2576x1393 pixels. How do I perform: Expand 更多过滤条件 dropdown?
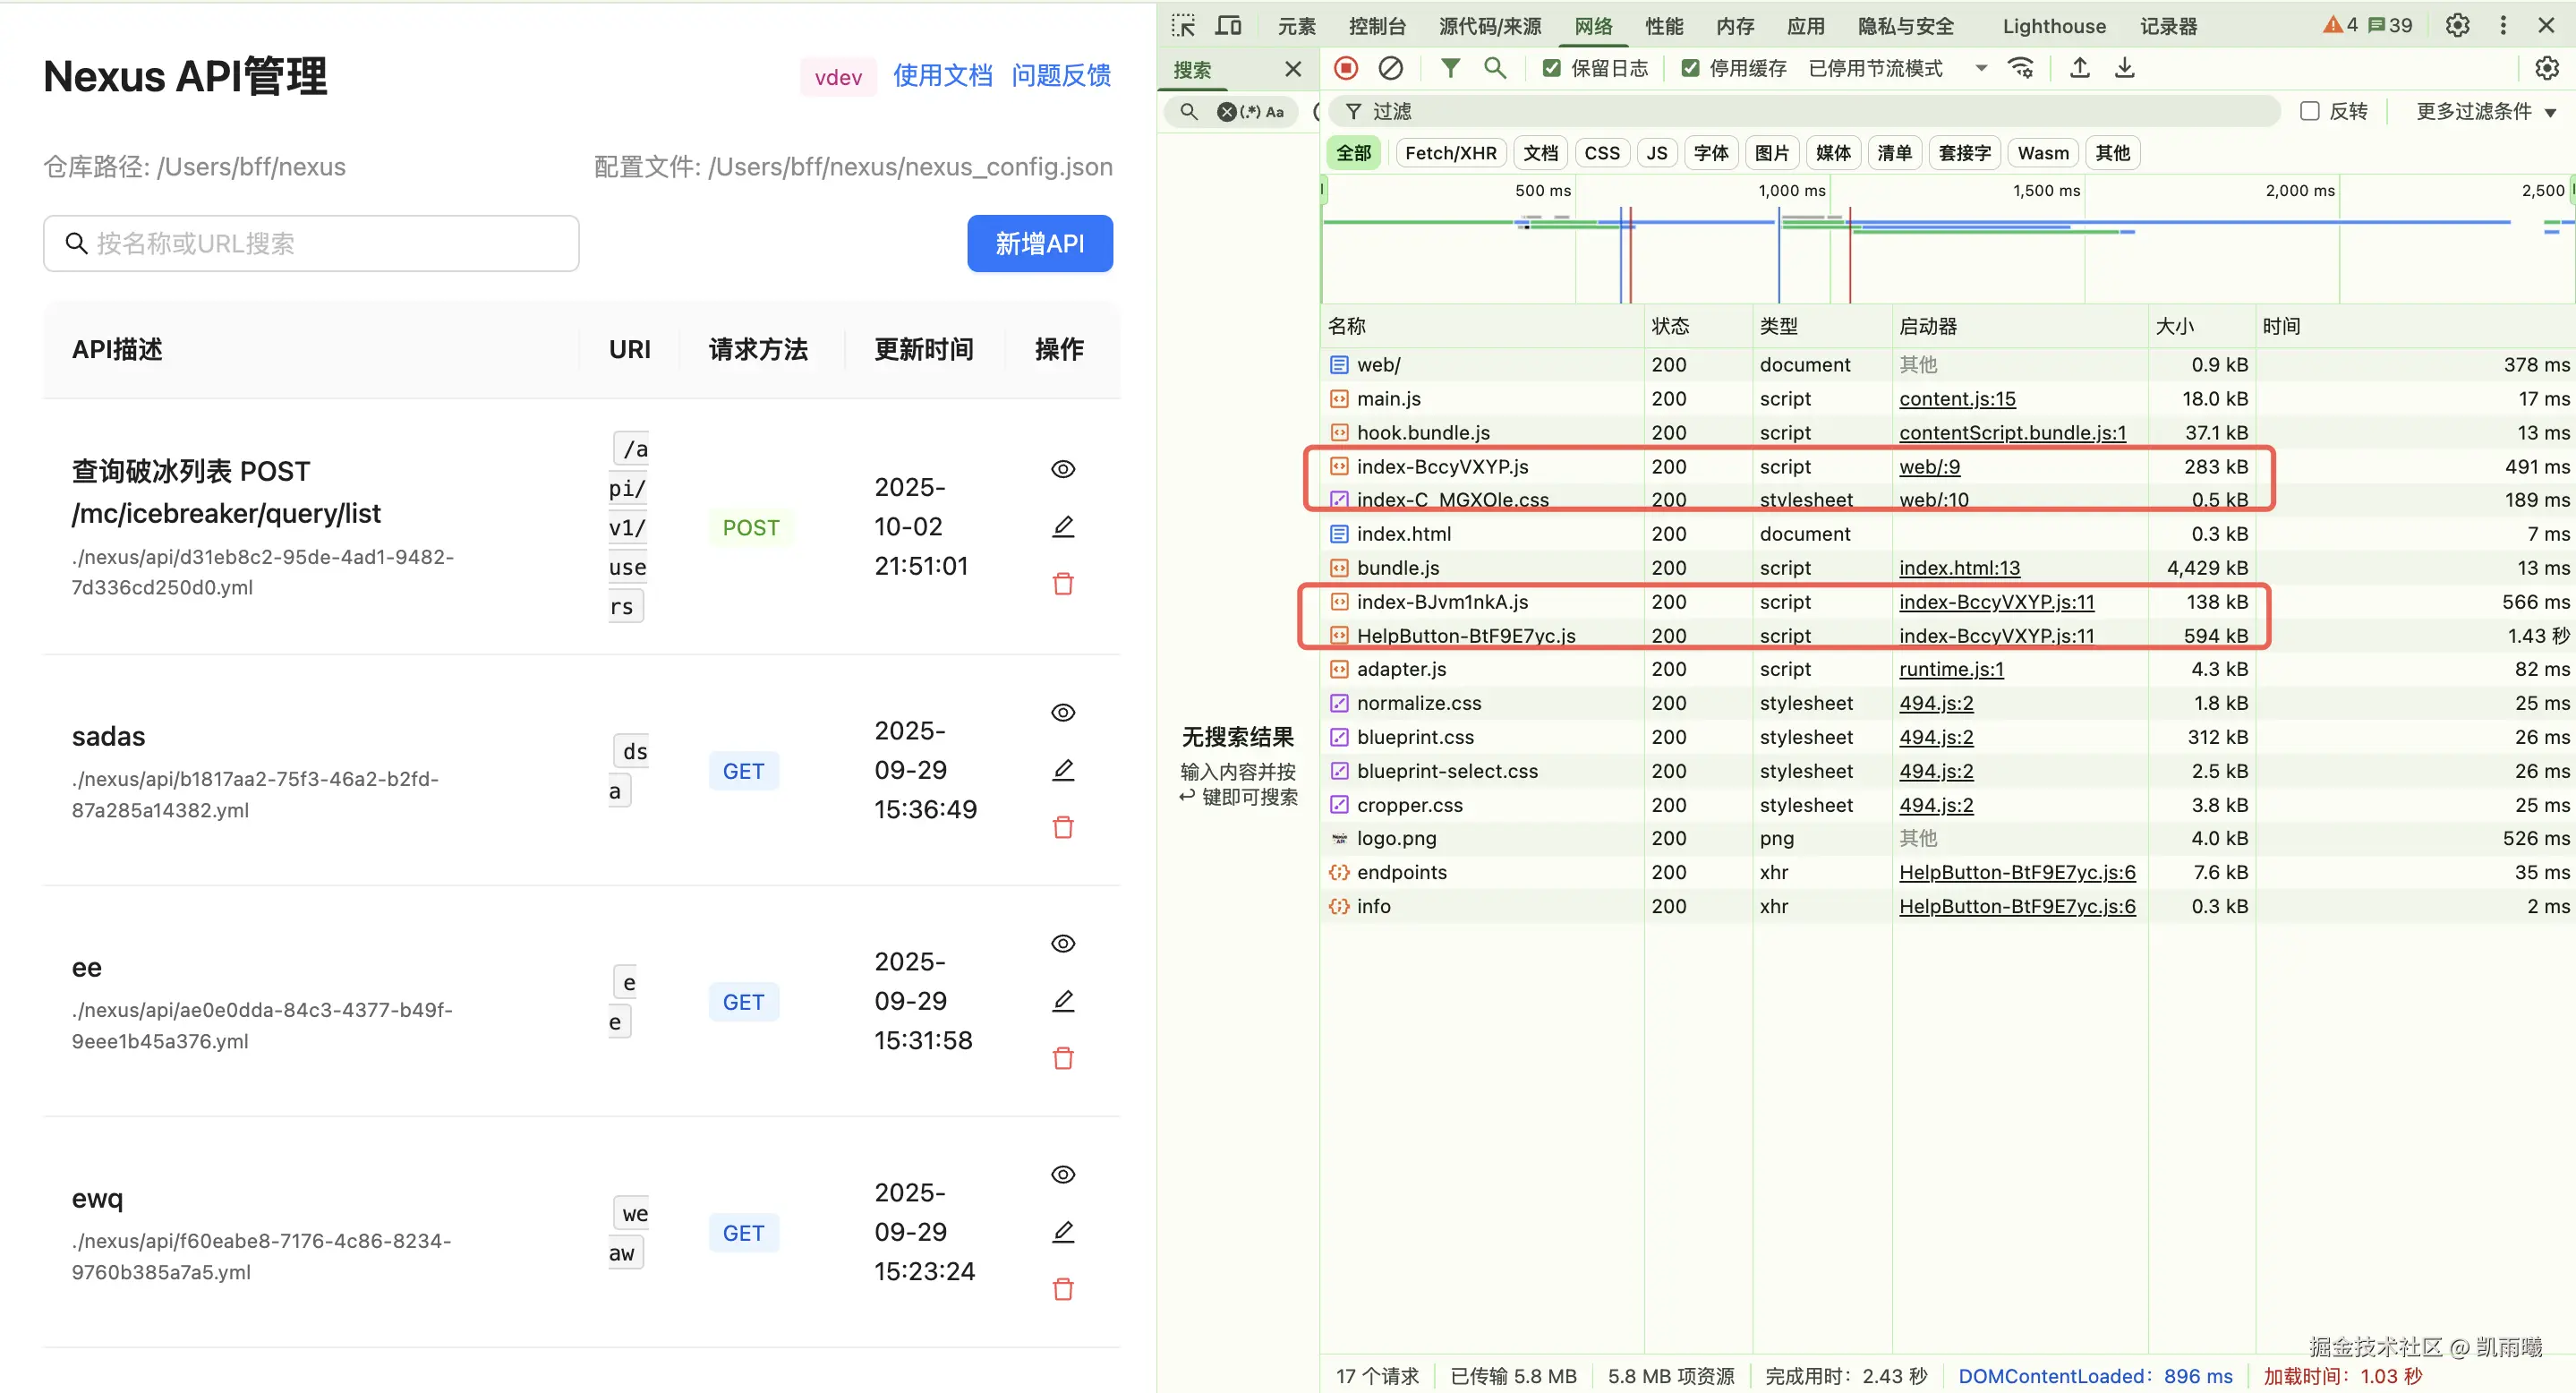coord(2485,111)
